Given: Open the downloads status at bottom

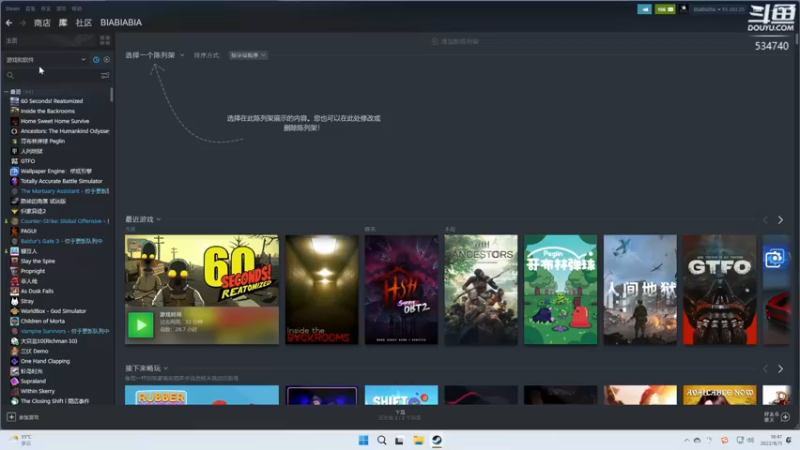Looking at the screenshot, I should (400, 415).
